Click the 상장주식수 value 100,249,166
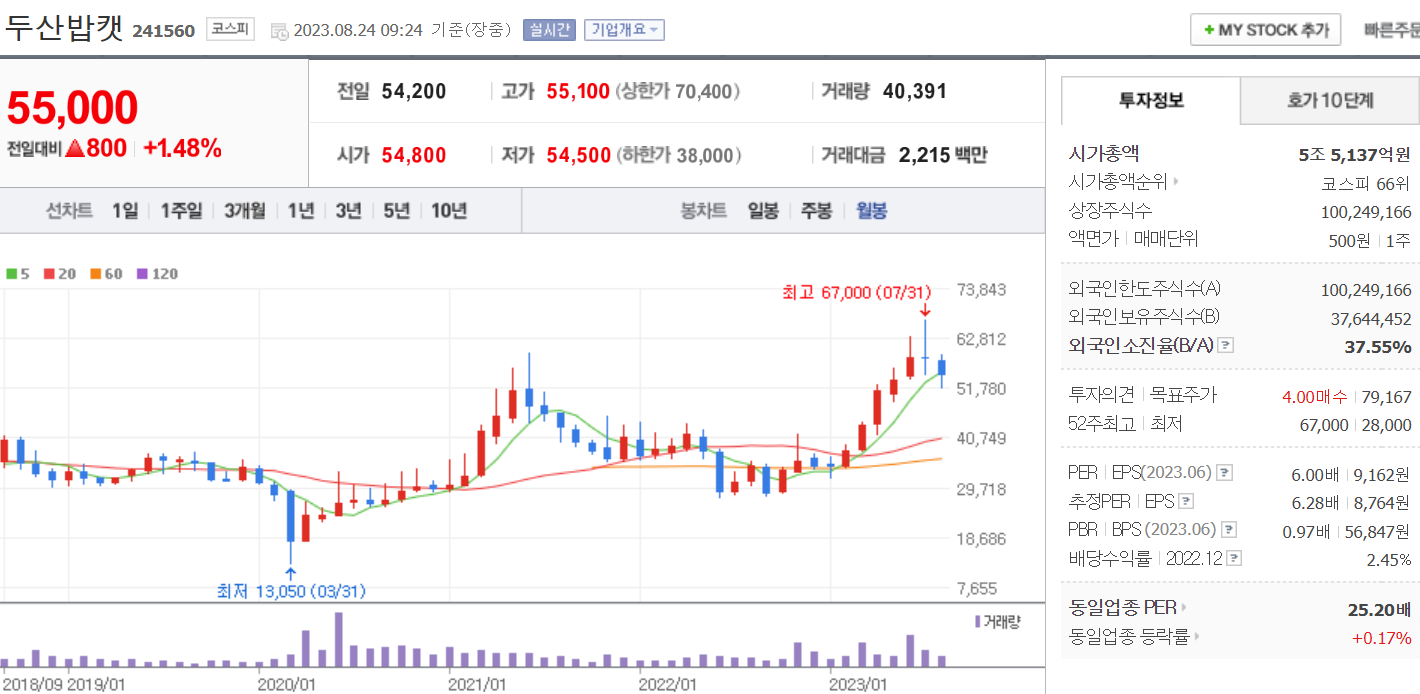This screenshot has width=1420, height=694. (1366, 212)
